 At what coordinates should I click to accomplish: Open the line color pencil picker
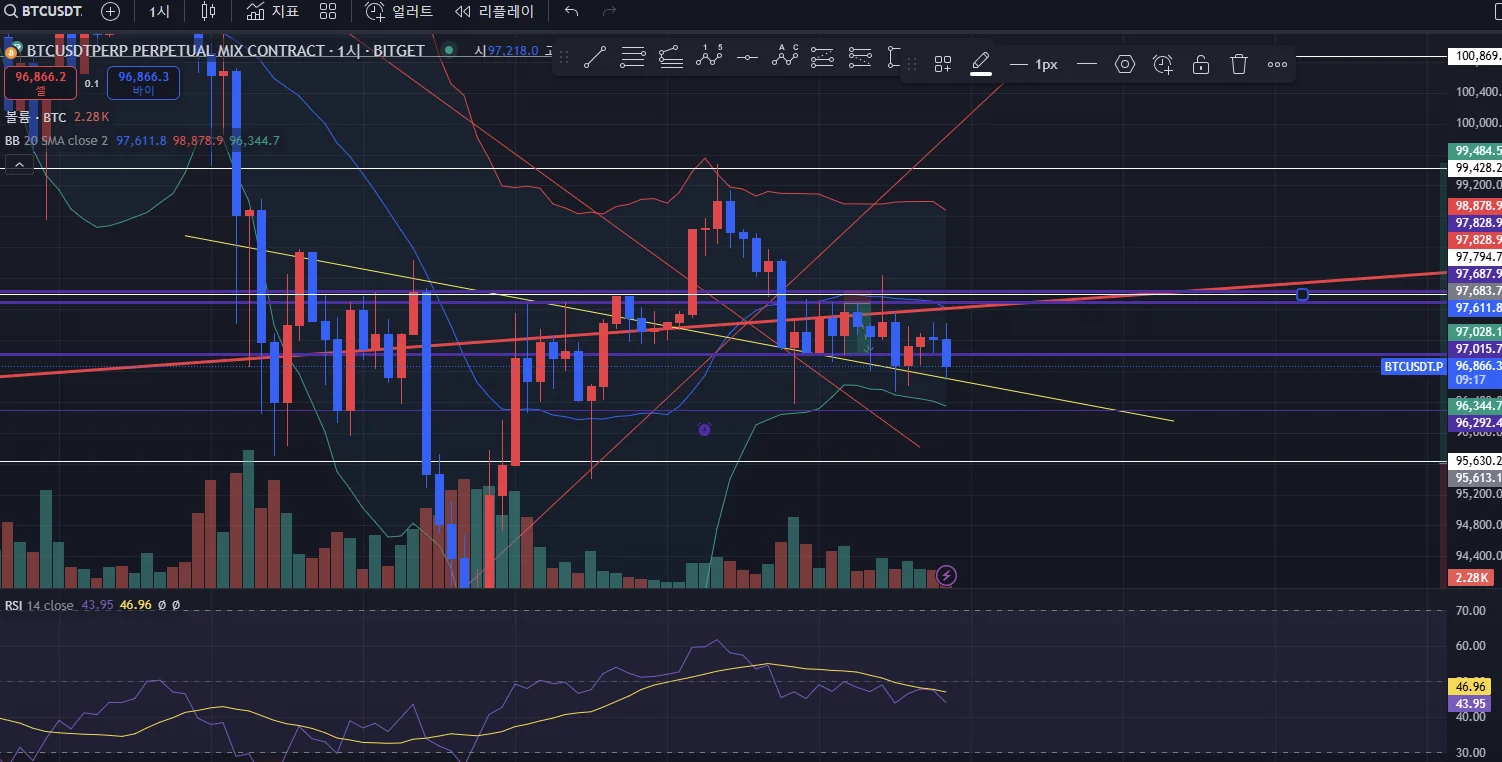tap(981, 64)
